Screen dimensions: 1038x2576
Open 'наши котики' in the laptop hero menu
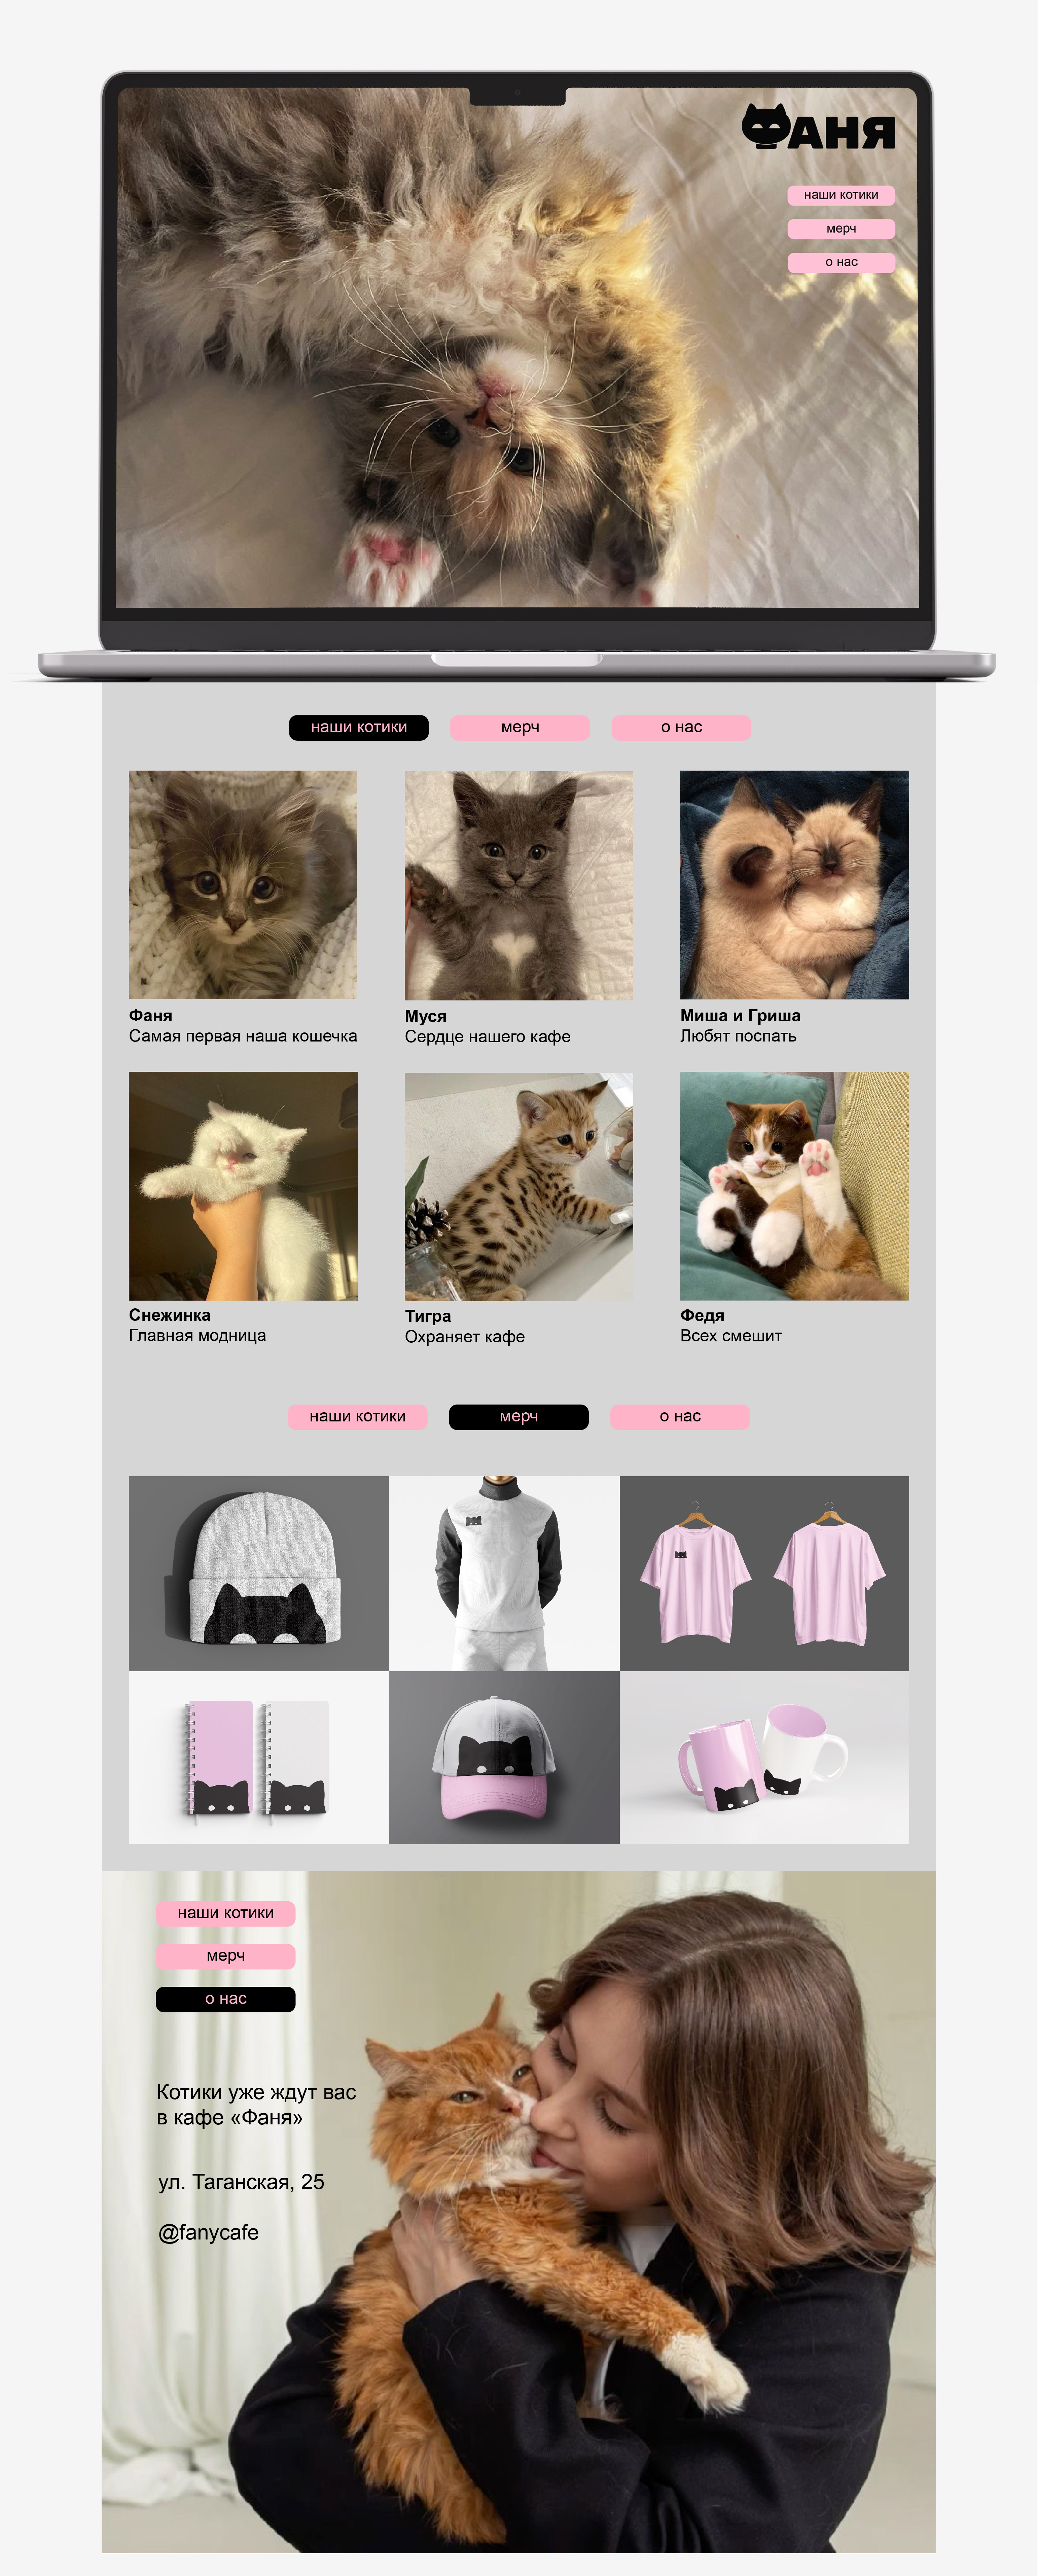(841, 195)
